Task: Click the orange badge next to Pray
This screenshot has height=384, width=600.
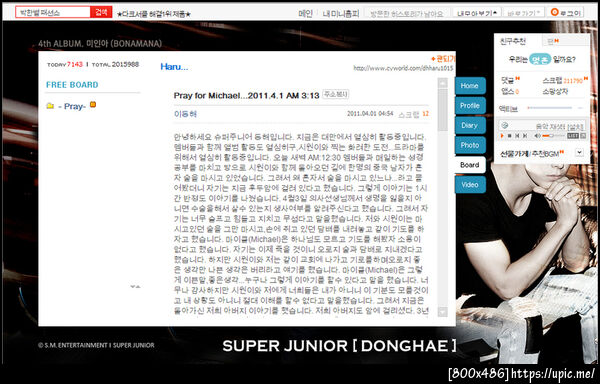Action: [x=93, y=104]
